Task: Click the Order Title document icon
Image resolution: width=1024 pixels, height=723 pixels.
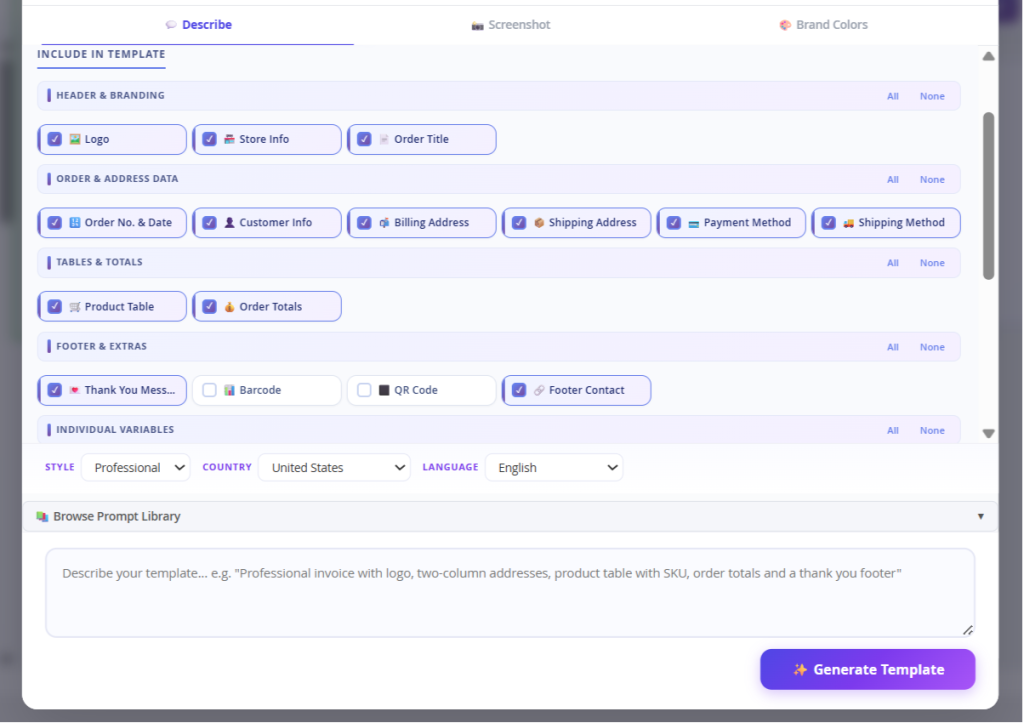Action: (384, 139)
